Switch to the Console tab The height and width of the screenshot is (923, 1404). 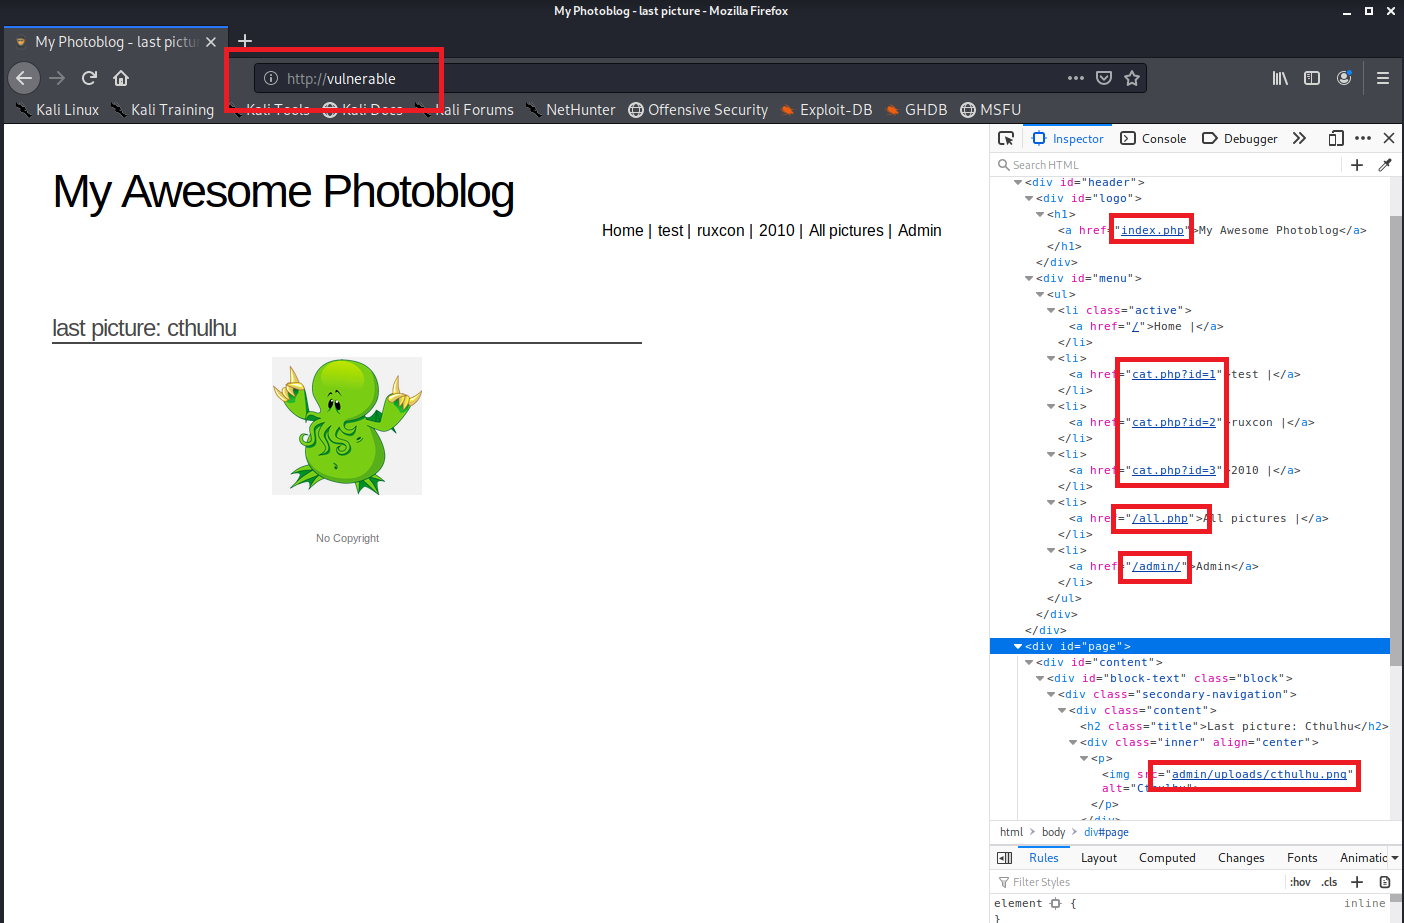click(1154, 139)
